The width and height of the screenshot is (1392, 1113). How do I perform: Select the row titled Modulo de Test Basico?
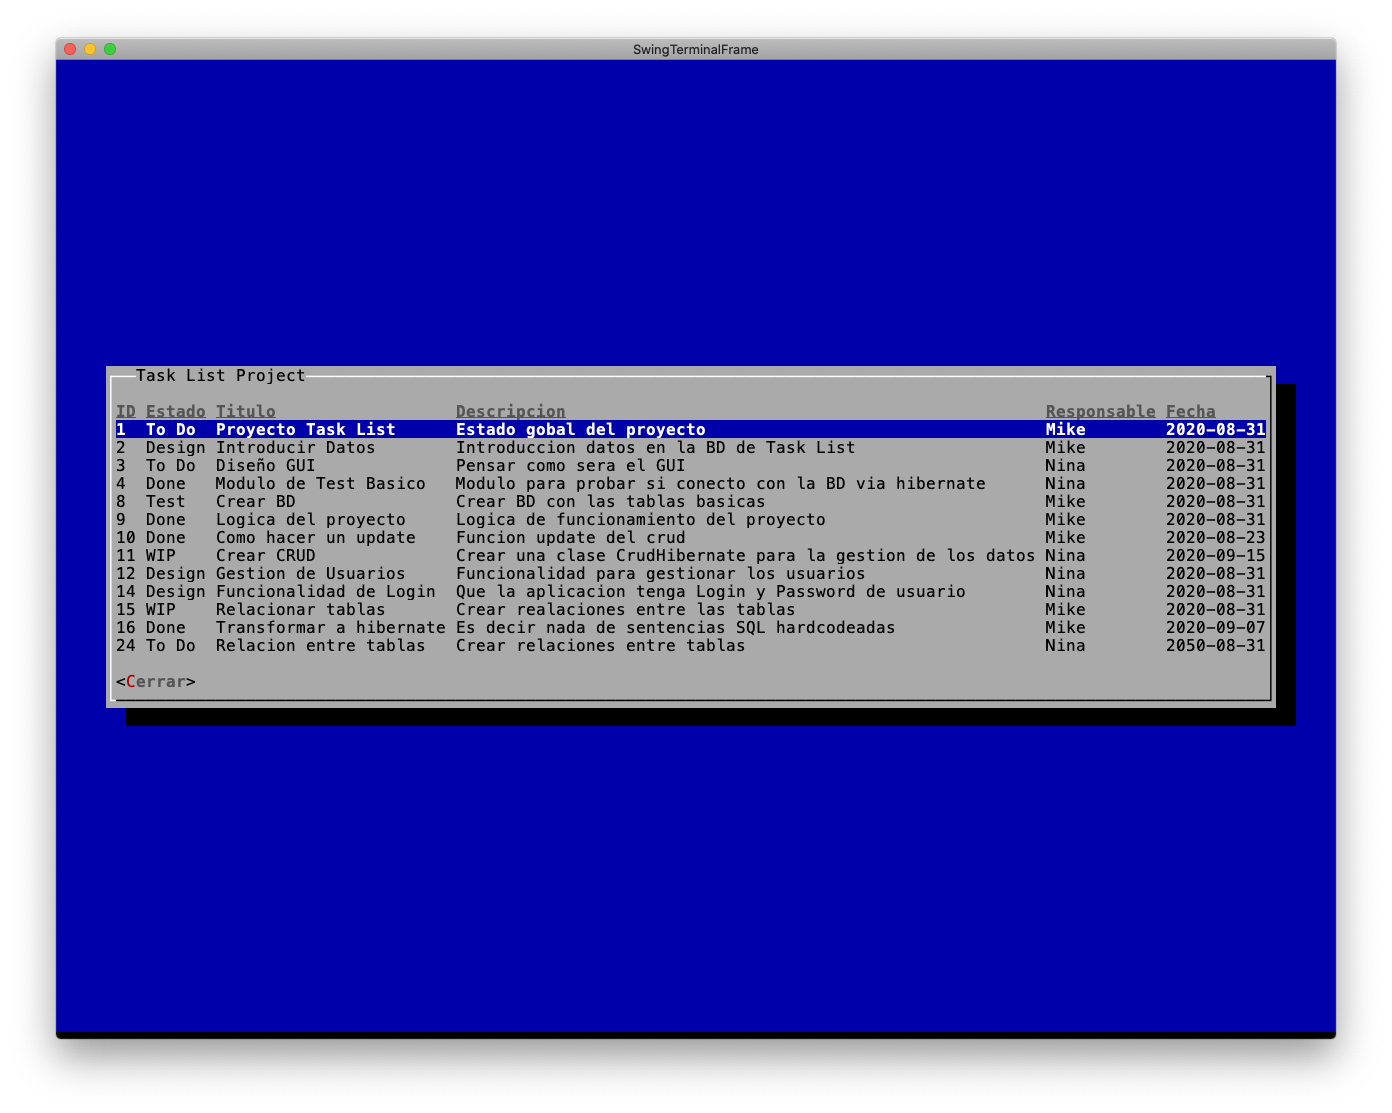[x=691, y=484]
